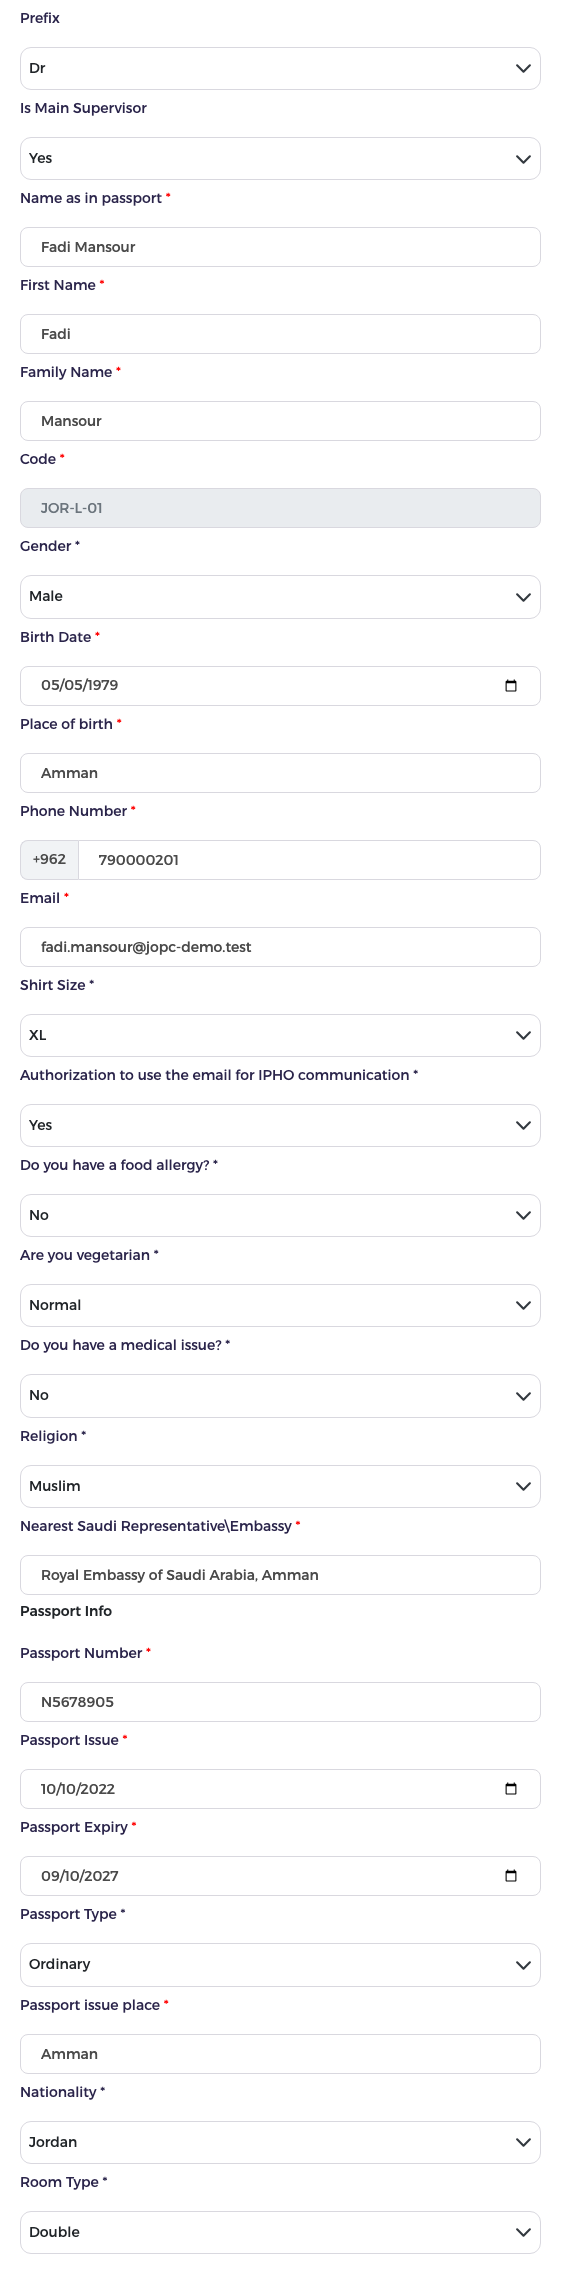Viewport: 561px width, 2270px height.
Task: Click the Family Name input field
Action: pos(280,421)
